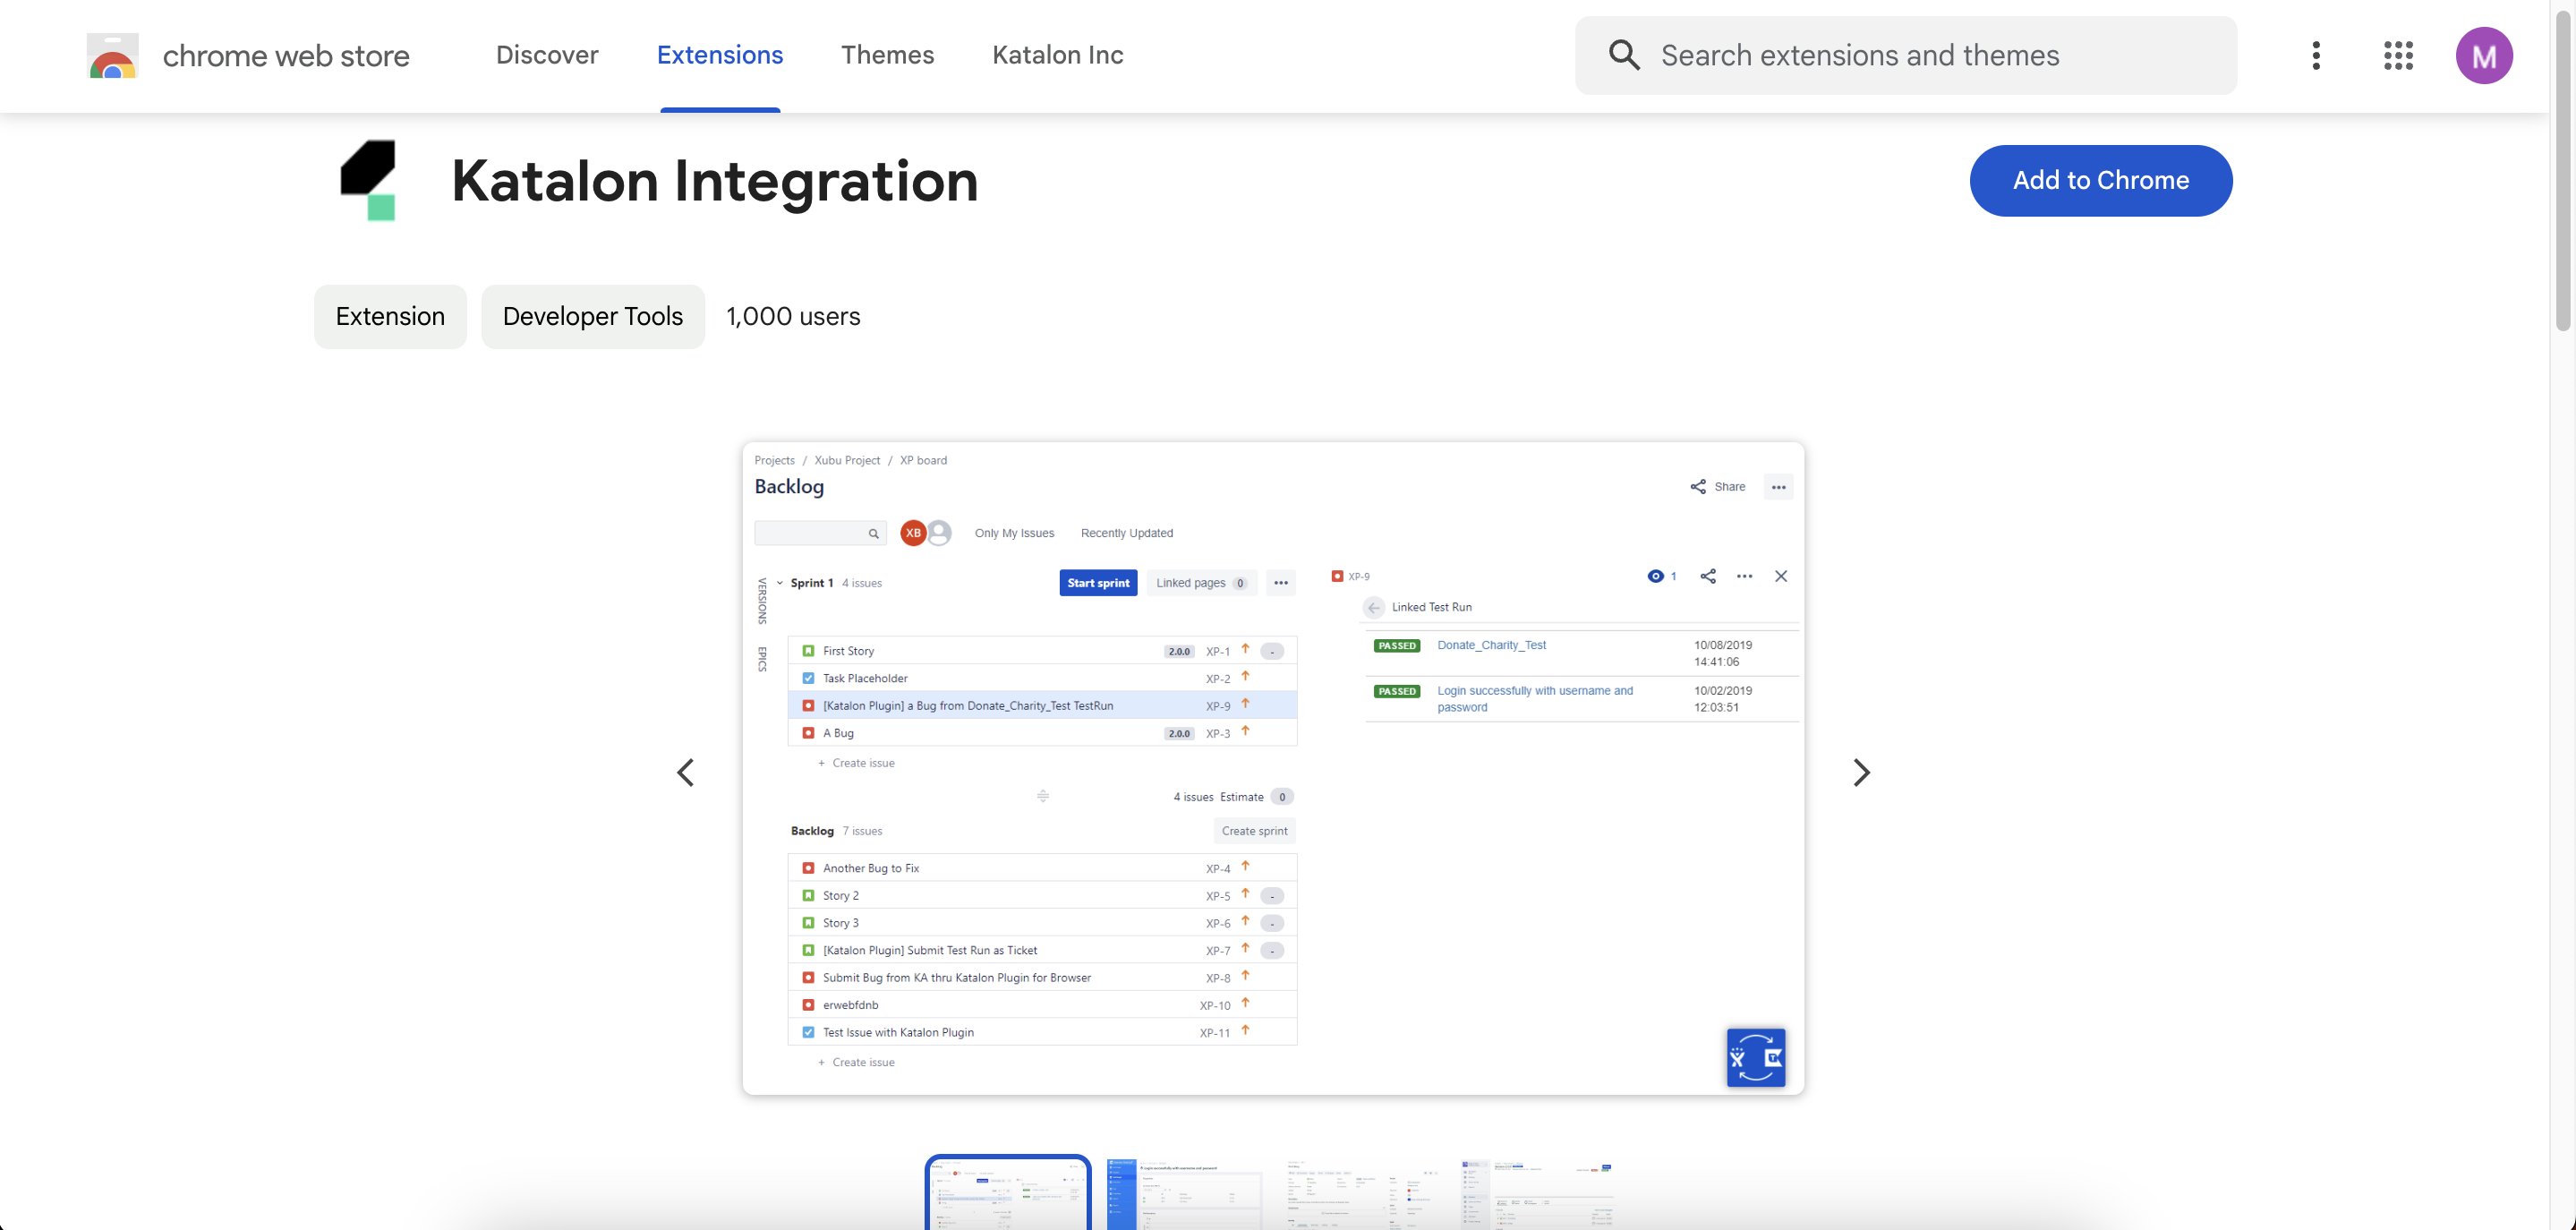
Task: Open the three-dot more options menu
Action: 2316,55
